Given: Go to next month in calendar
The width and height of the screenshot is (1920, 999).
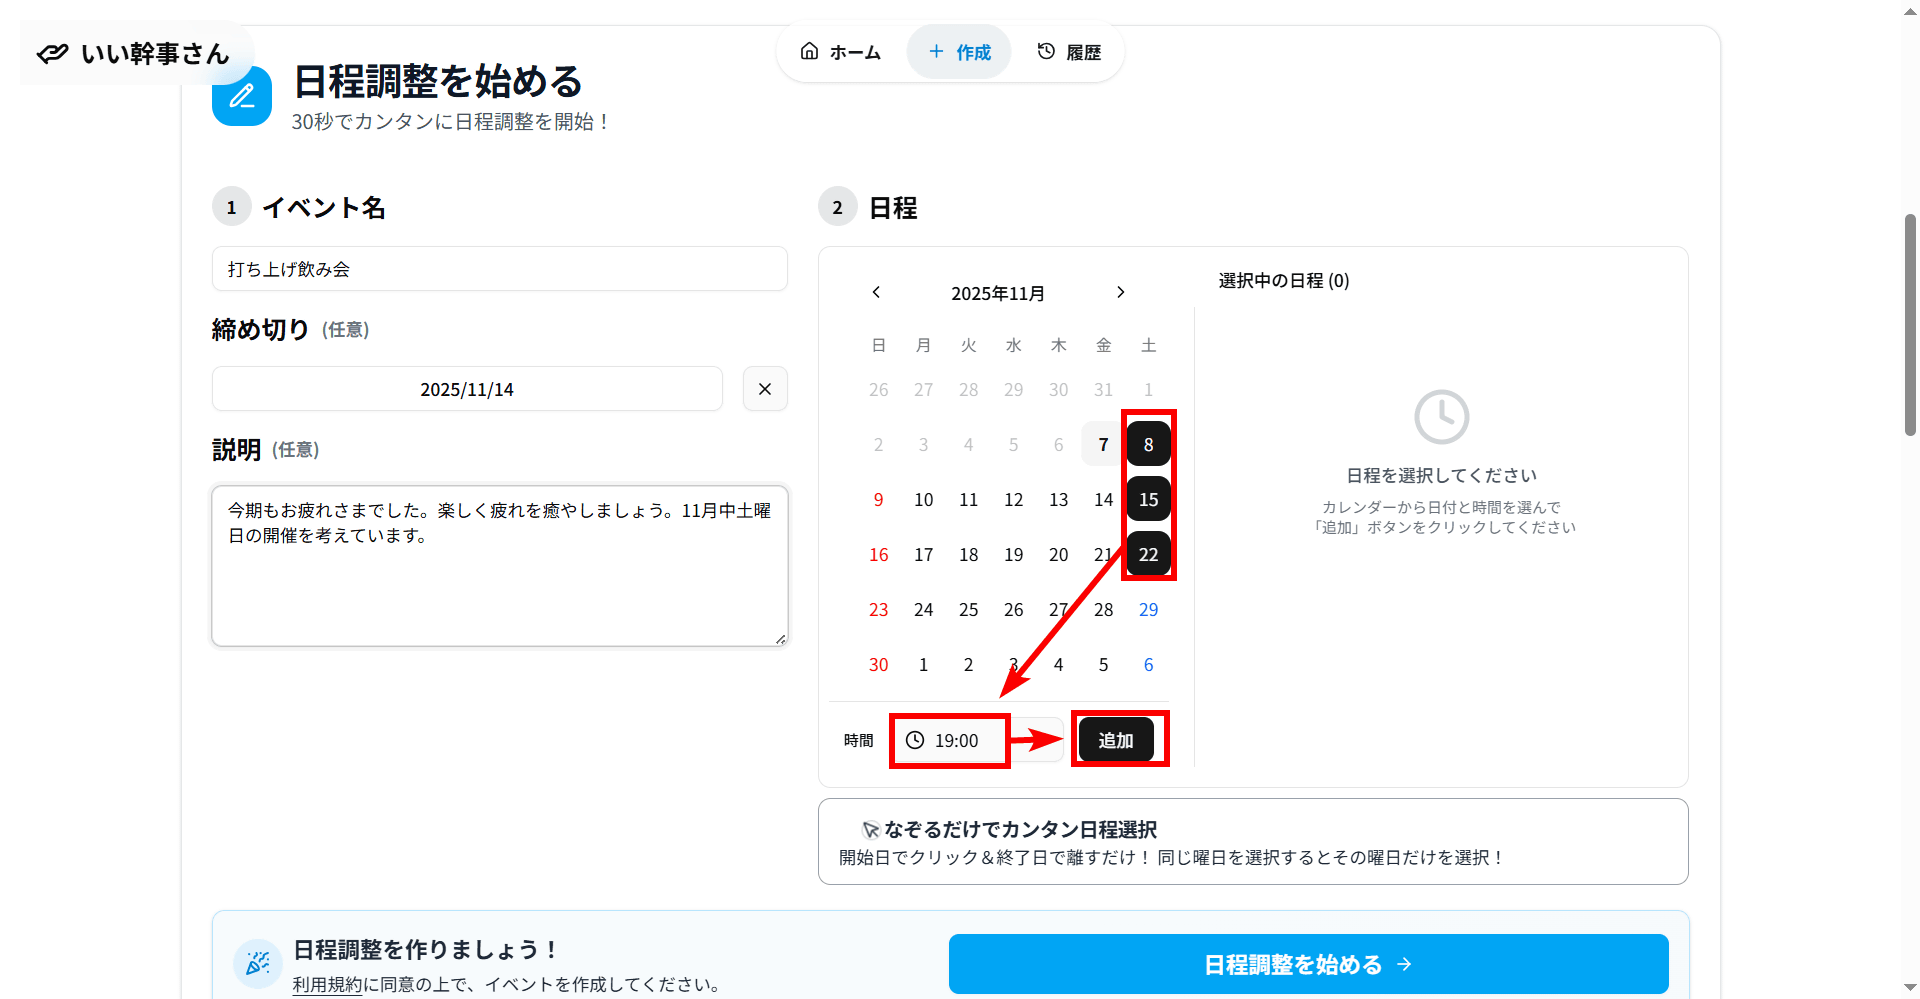Looking at the screenshot, I should pyautogui.click(x=1120, y=292).
